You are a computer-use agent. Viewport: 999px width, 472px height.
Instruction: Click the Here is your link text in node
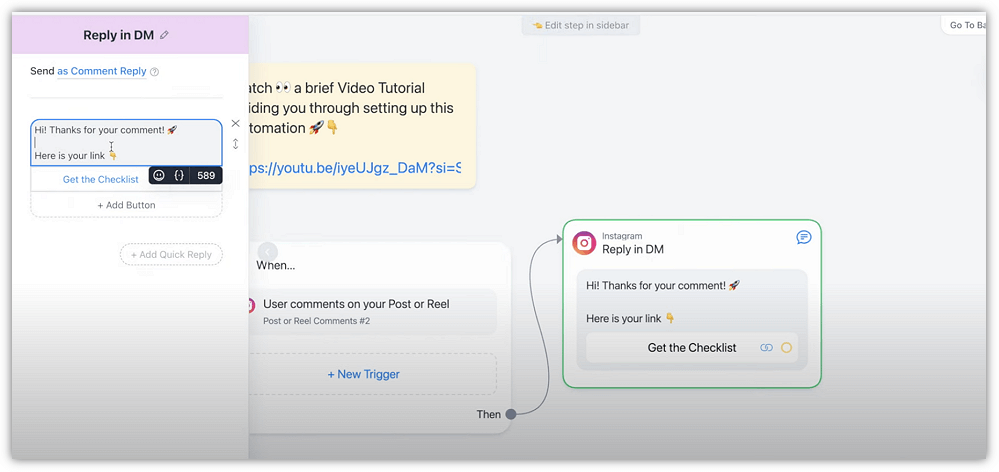631,318
